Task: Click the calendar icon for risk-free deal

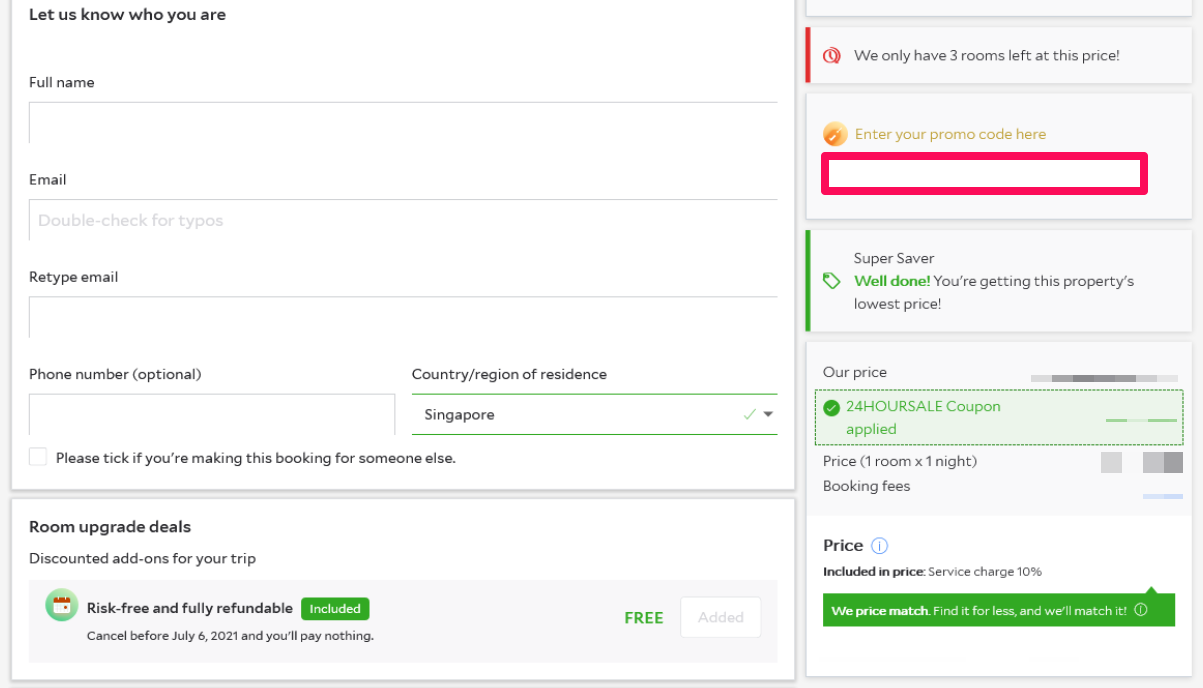Action: (x=62, y=605)
